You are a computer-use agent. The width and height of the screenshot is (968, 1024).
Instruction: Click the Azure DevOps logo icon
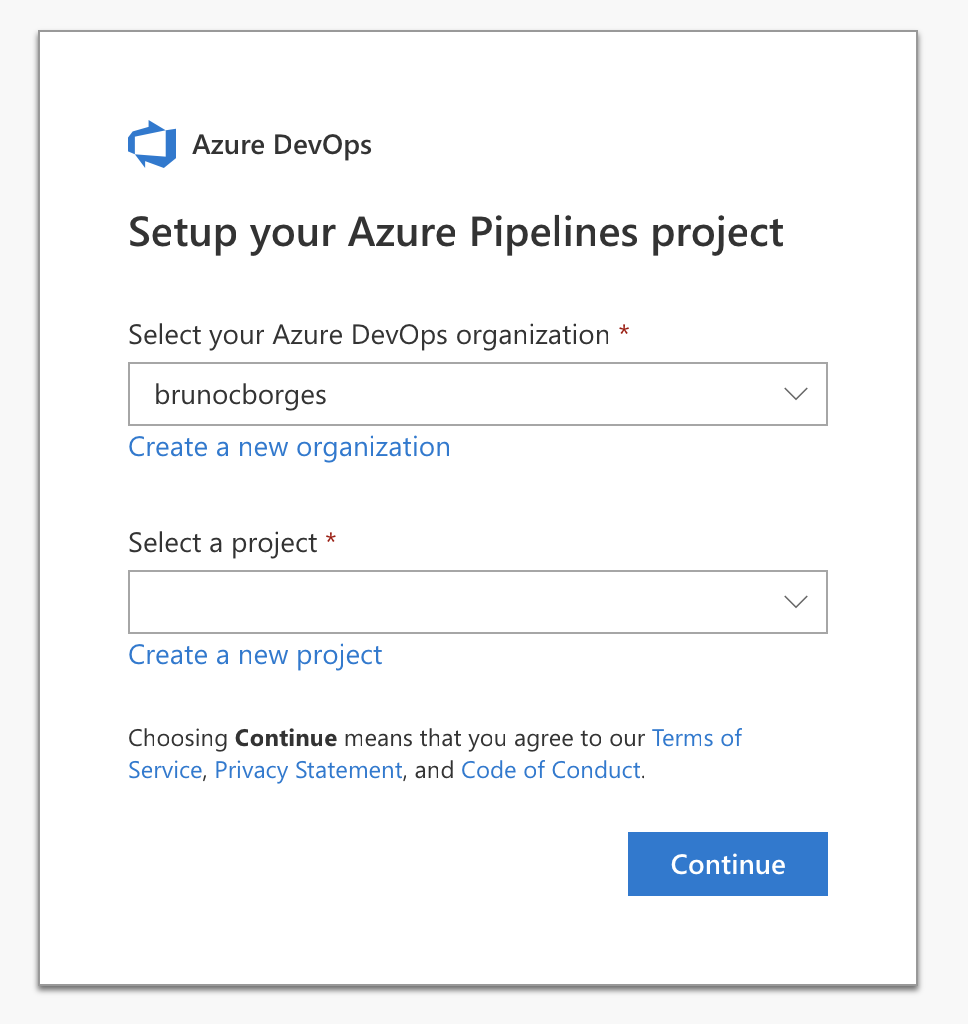coord(152,144)
